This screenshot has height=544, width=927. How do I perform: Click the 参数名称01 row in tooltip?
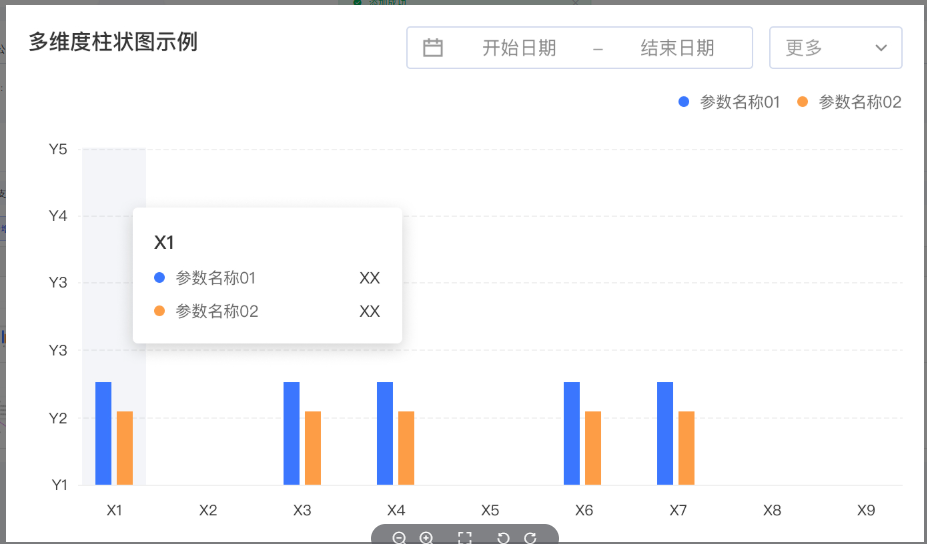(x=266, y=278)
